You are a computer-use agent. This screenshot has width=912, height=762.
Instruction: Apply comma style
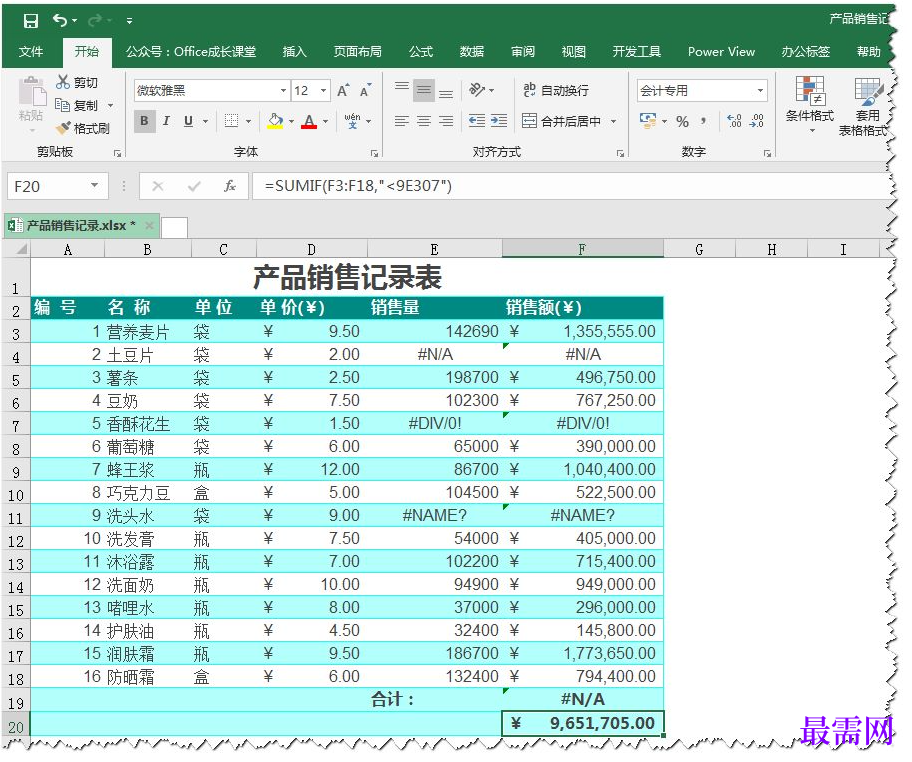[x=704, y=121]
